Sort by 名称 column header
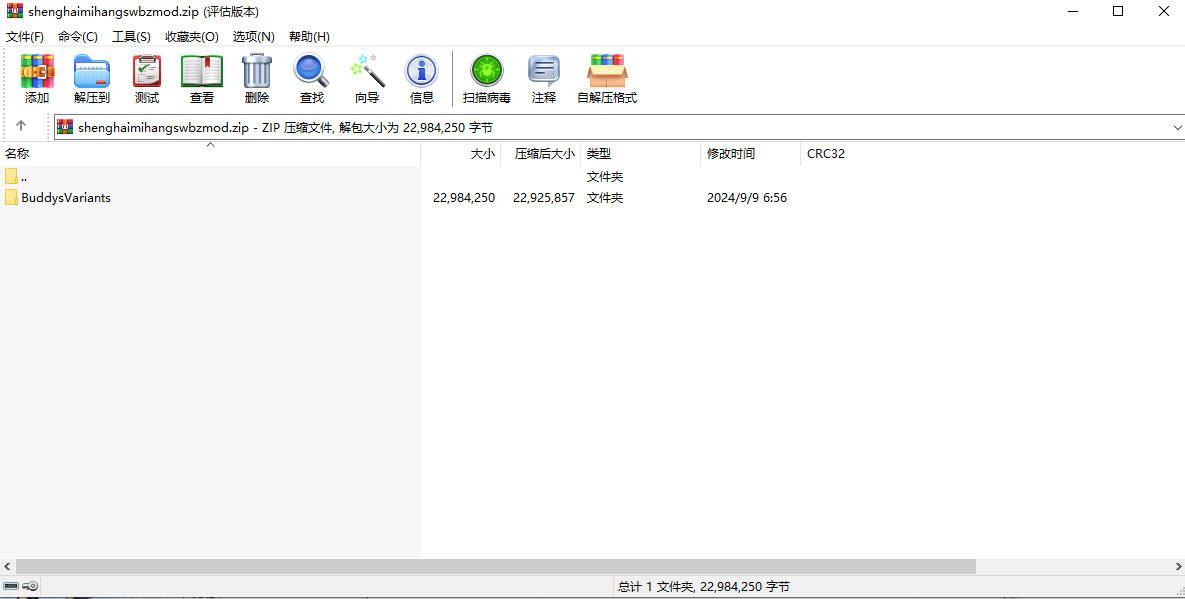 coord(18,154)
